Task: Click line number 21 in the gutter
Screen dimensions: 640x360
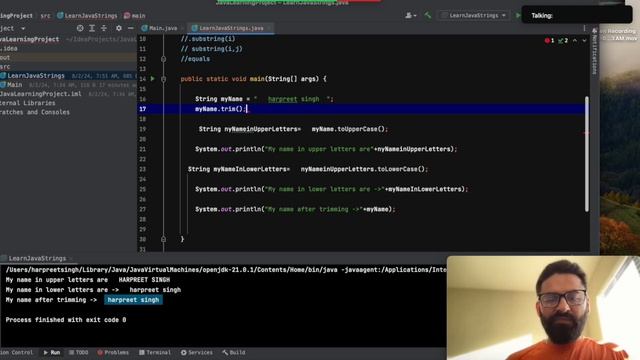Action: pos(142,149)
